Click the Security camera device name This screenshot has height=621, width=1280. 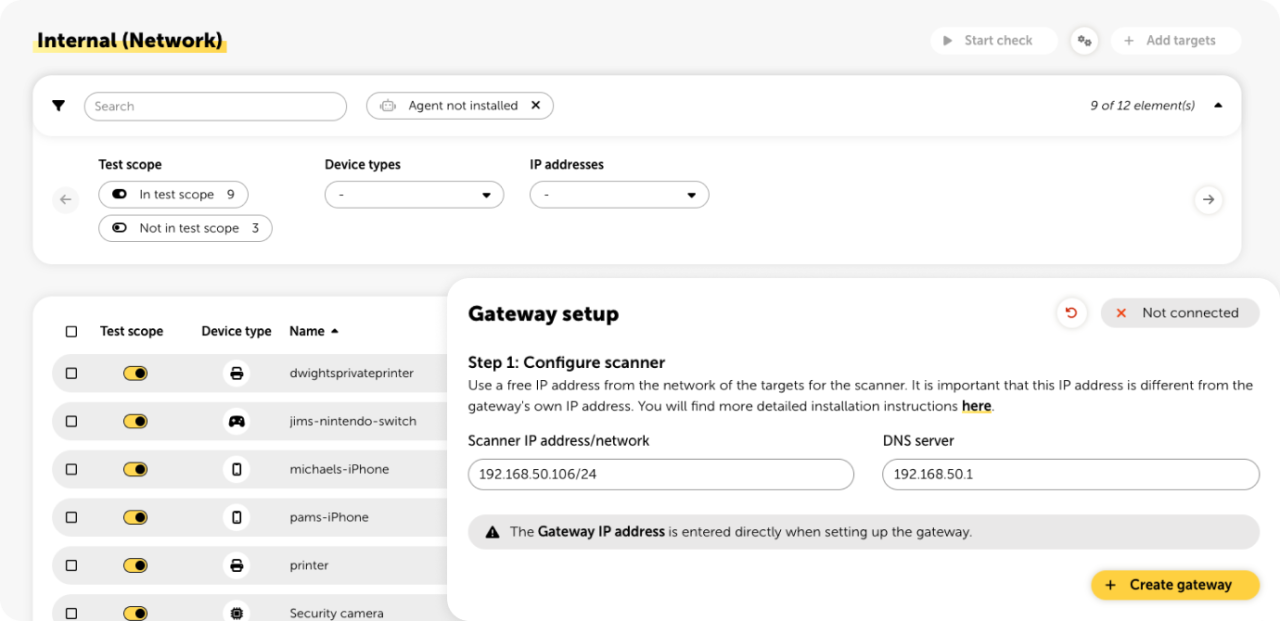pyautogui.click(x=336, y=613)
